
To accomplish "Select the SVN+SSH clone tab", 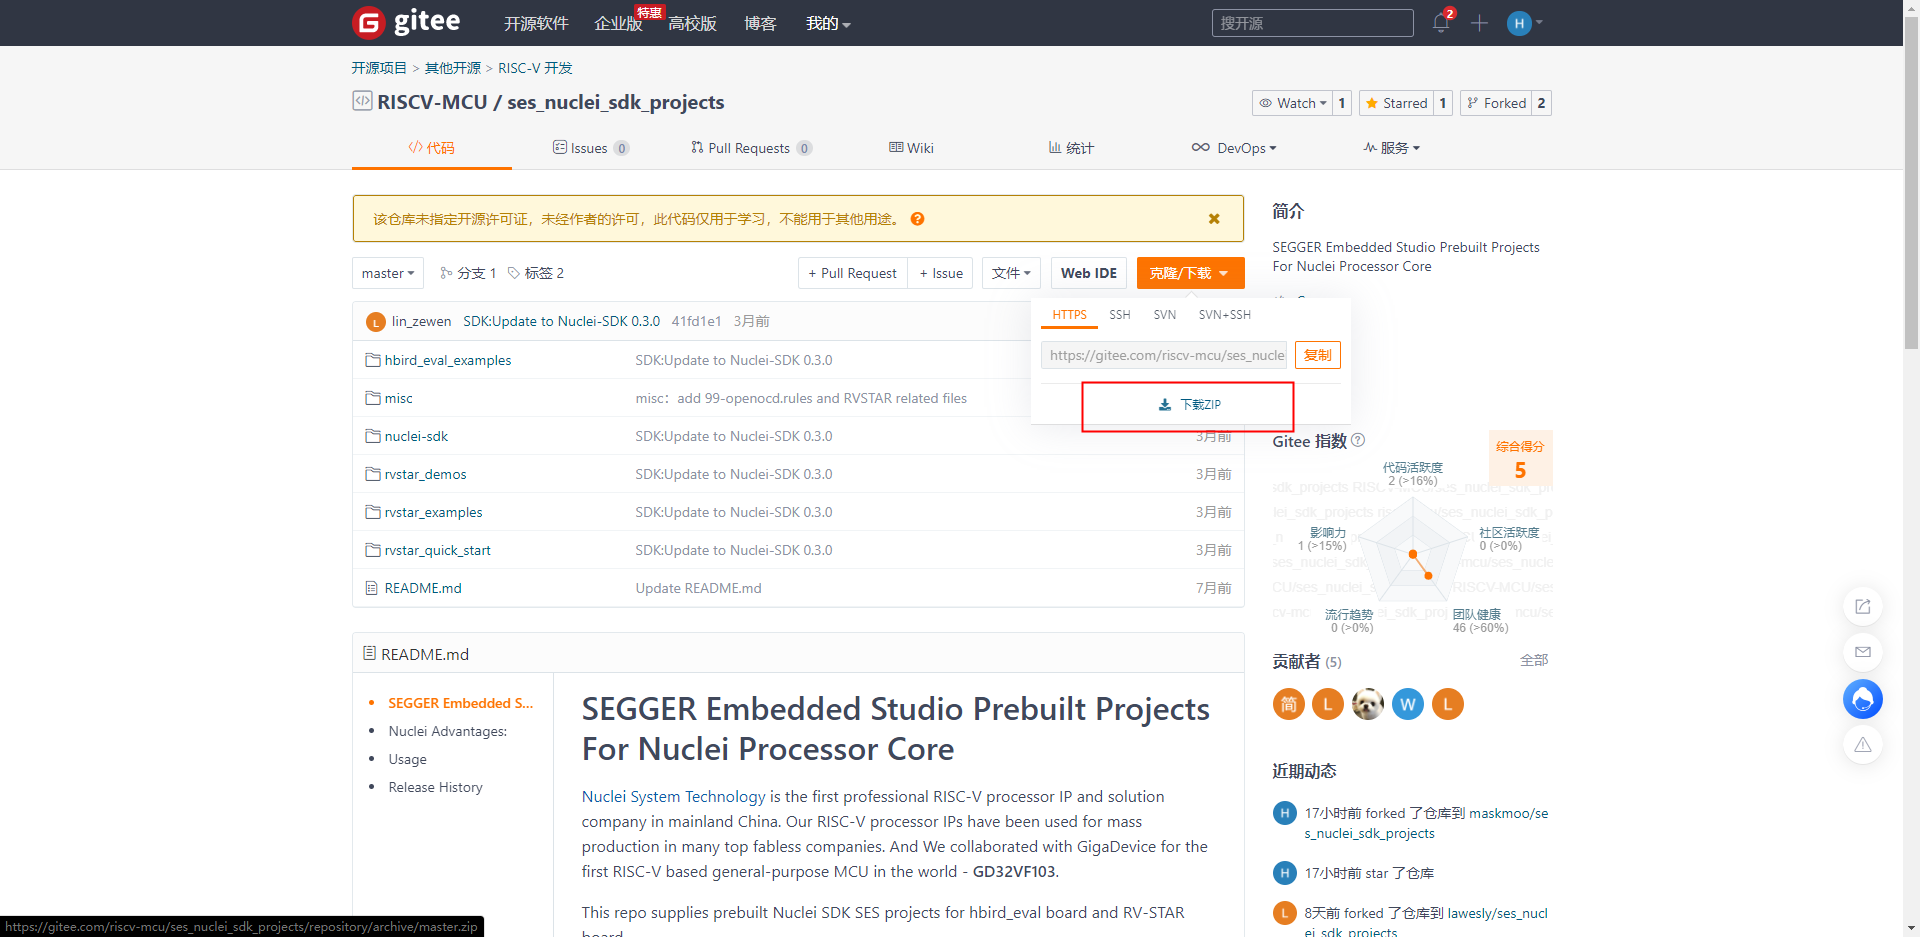I will 1224,315.
